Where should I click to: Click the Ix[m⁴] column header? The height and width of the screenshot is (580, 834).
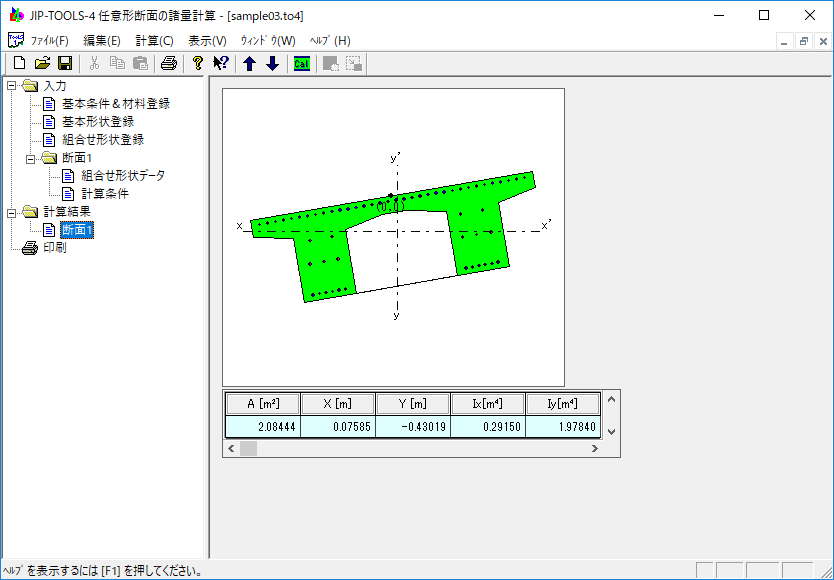(x=487, y=404)
